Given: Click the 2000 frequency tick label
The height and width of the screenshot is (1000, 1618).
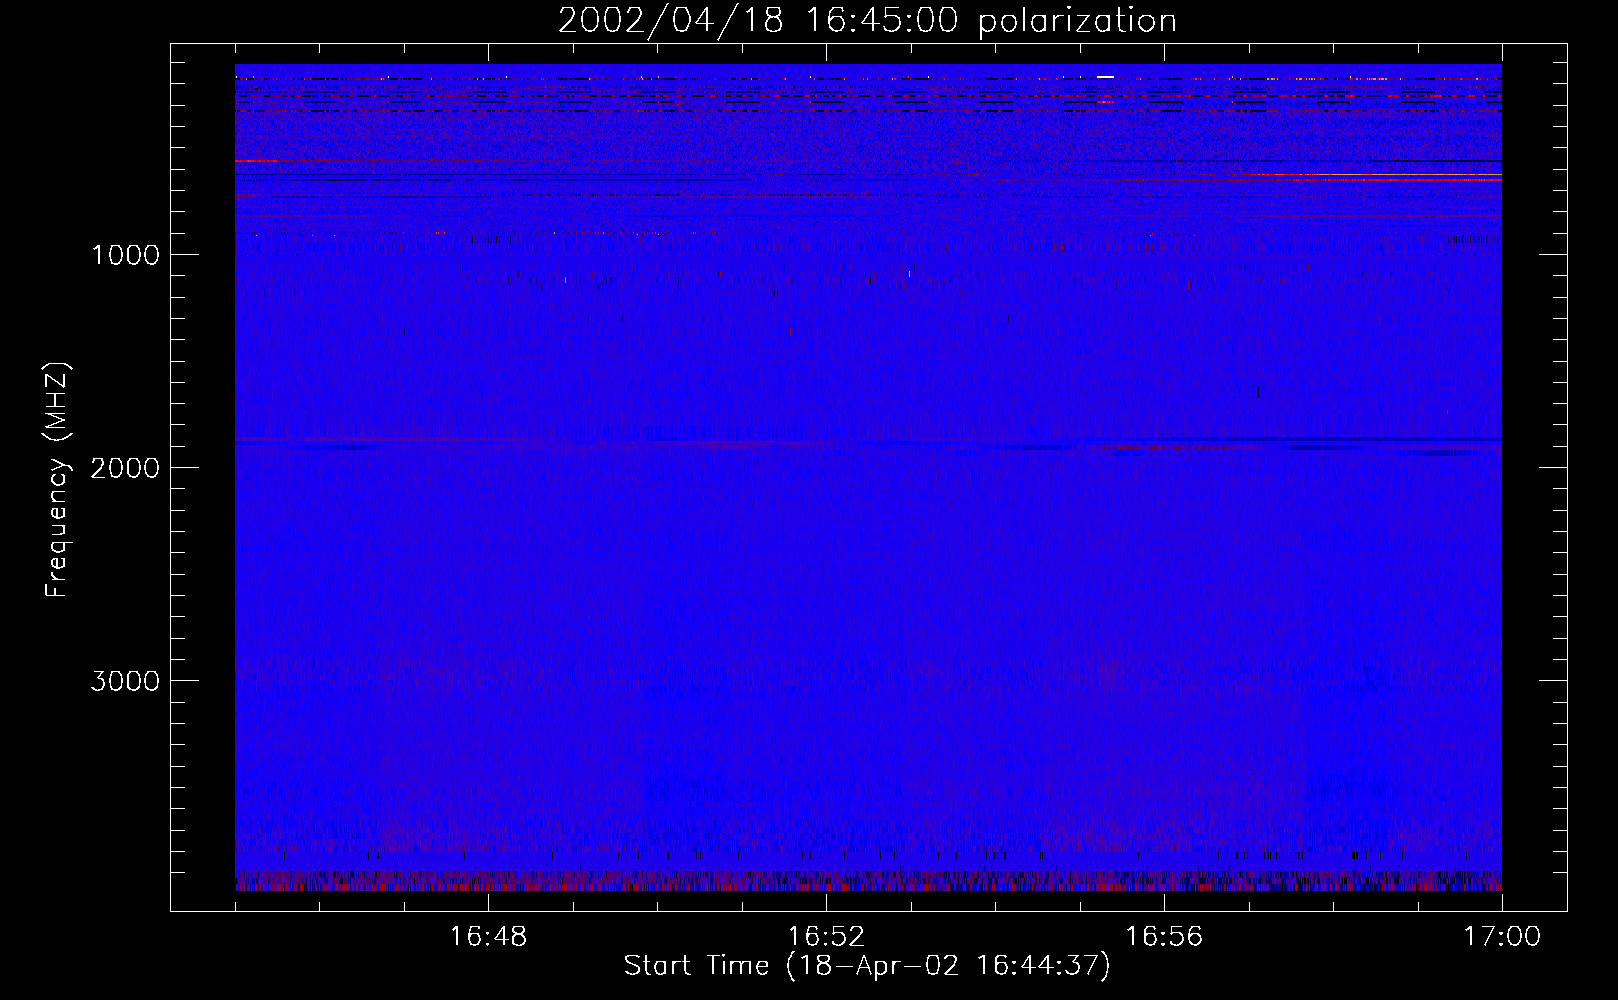Looking at the screenshot, I should coord(125,468).
